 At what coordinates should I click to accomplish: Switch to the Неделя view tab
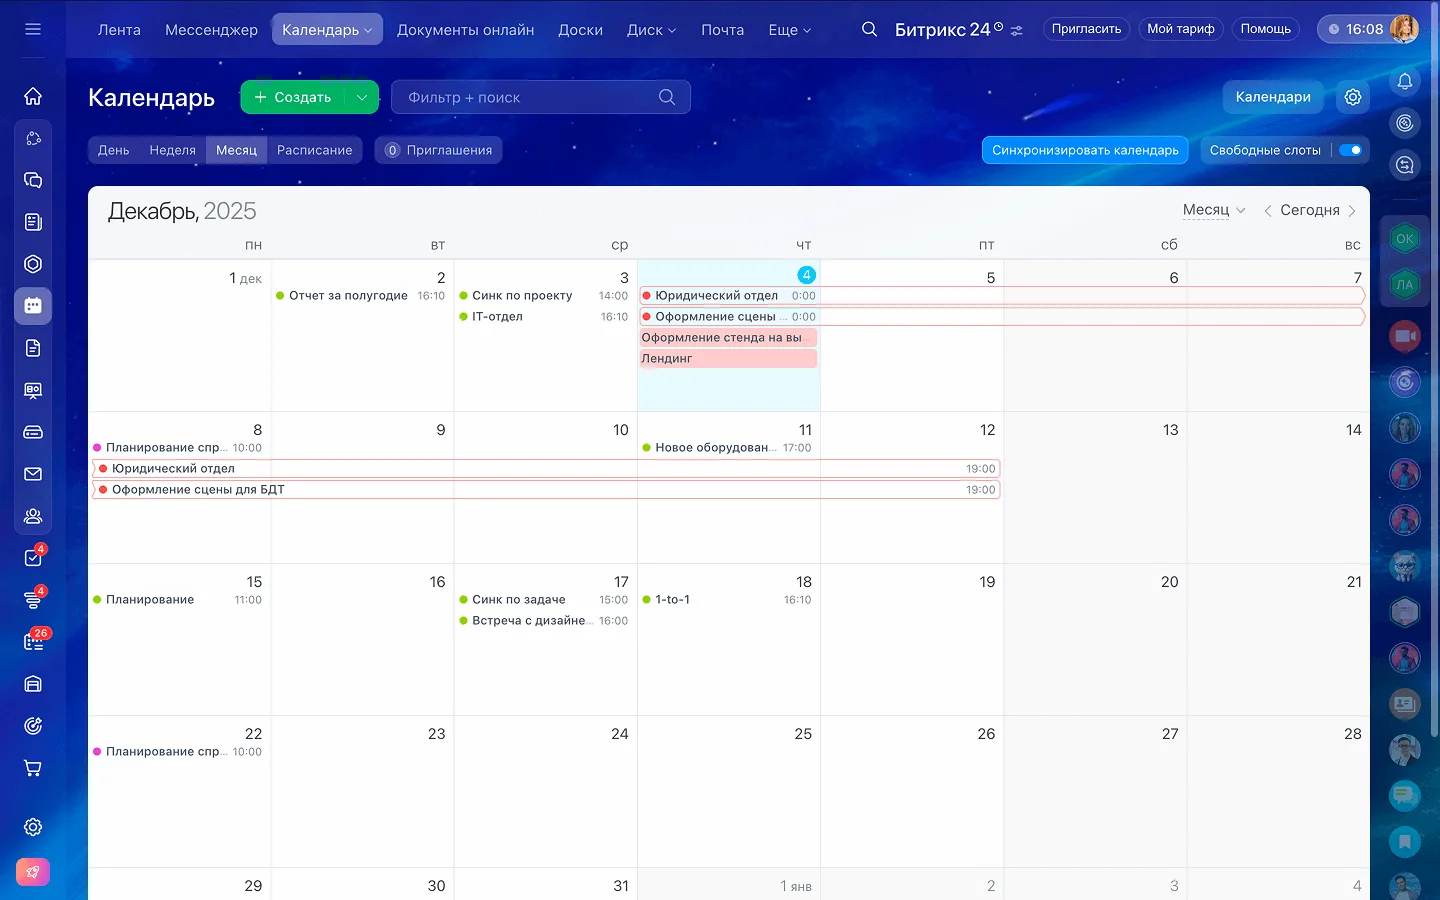click(172, 150)
